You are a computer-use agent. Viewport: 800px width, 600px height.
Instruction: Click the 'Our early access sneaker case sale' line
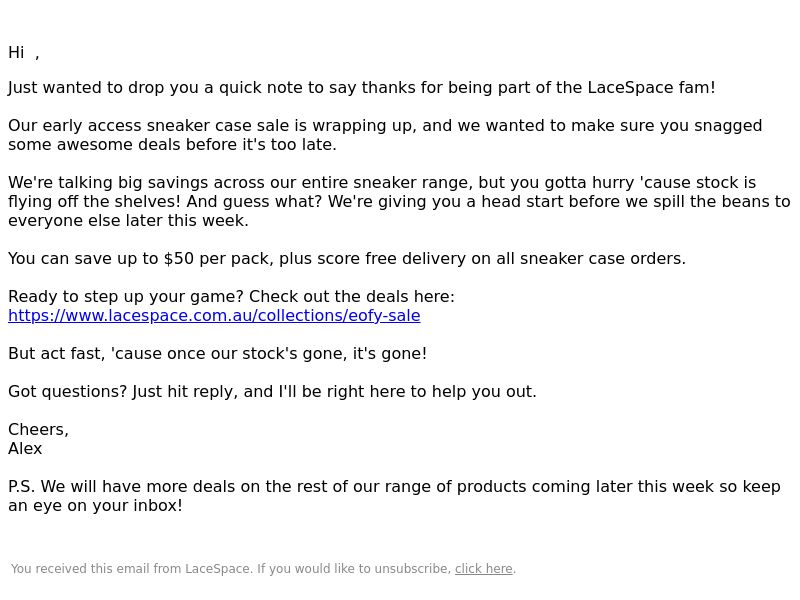(x=385, y=126)
